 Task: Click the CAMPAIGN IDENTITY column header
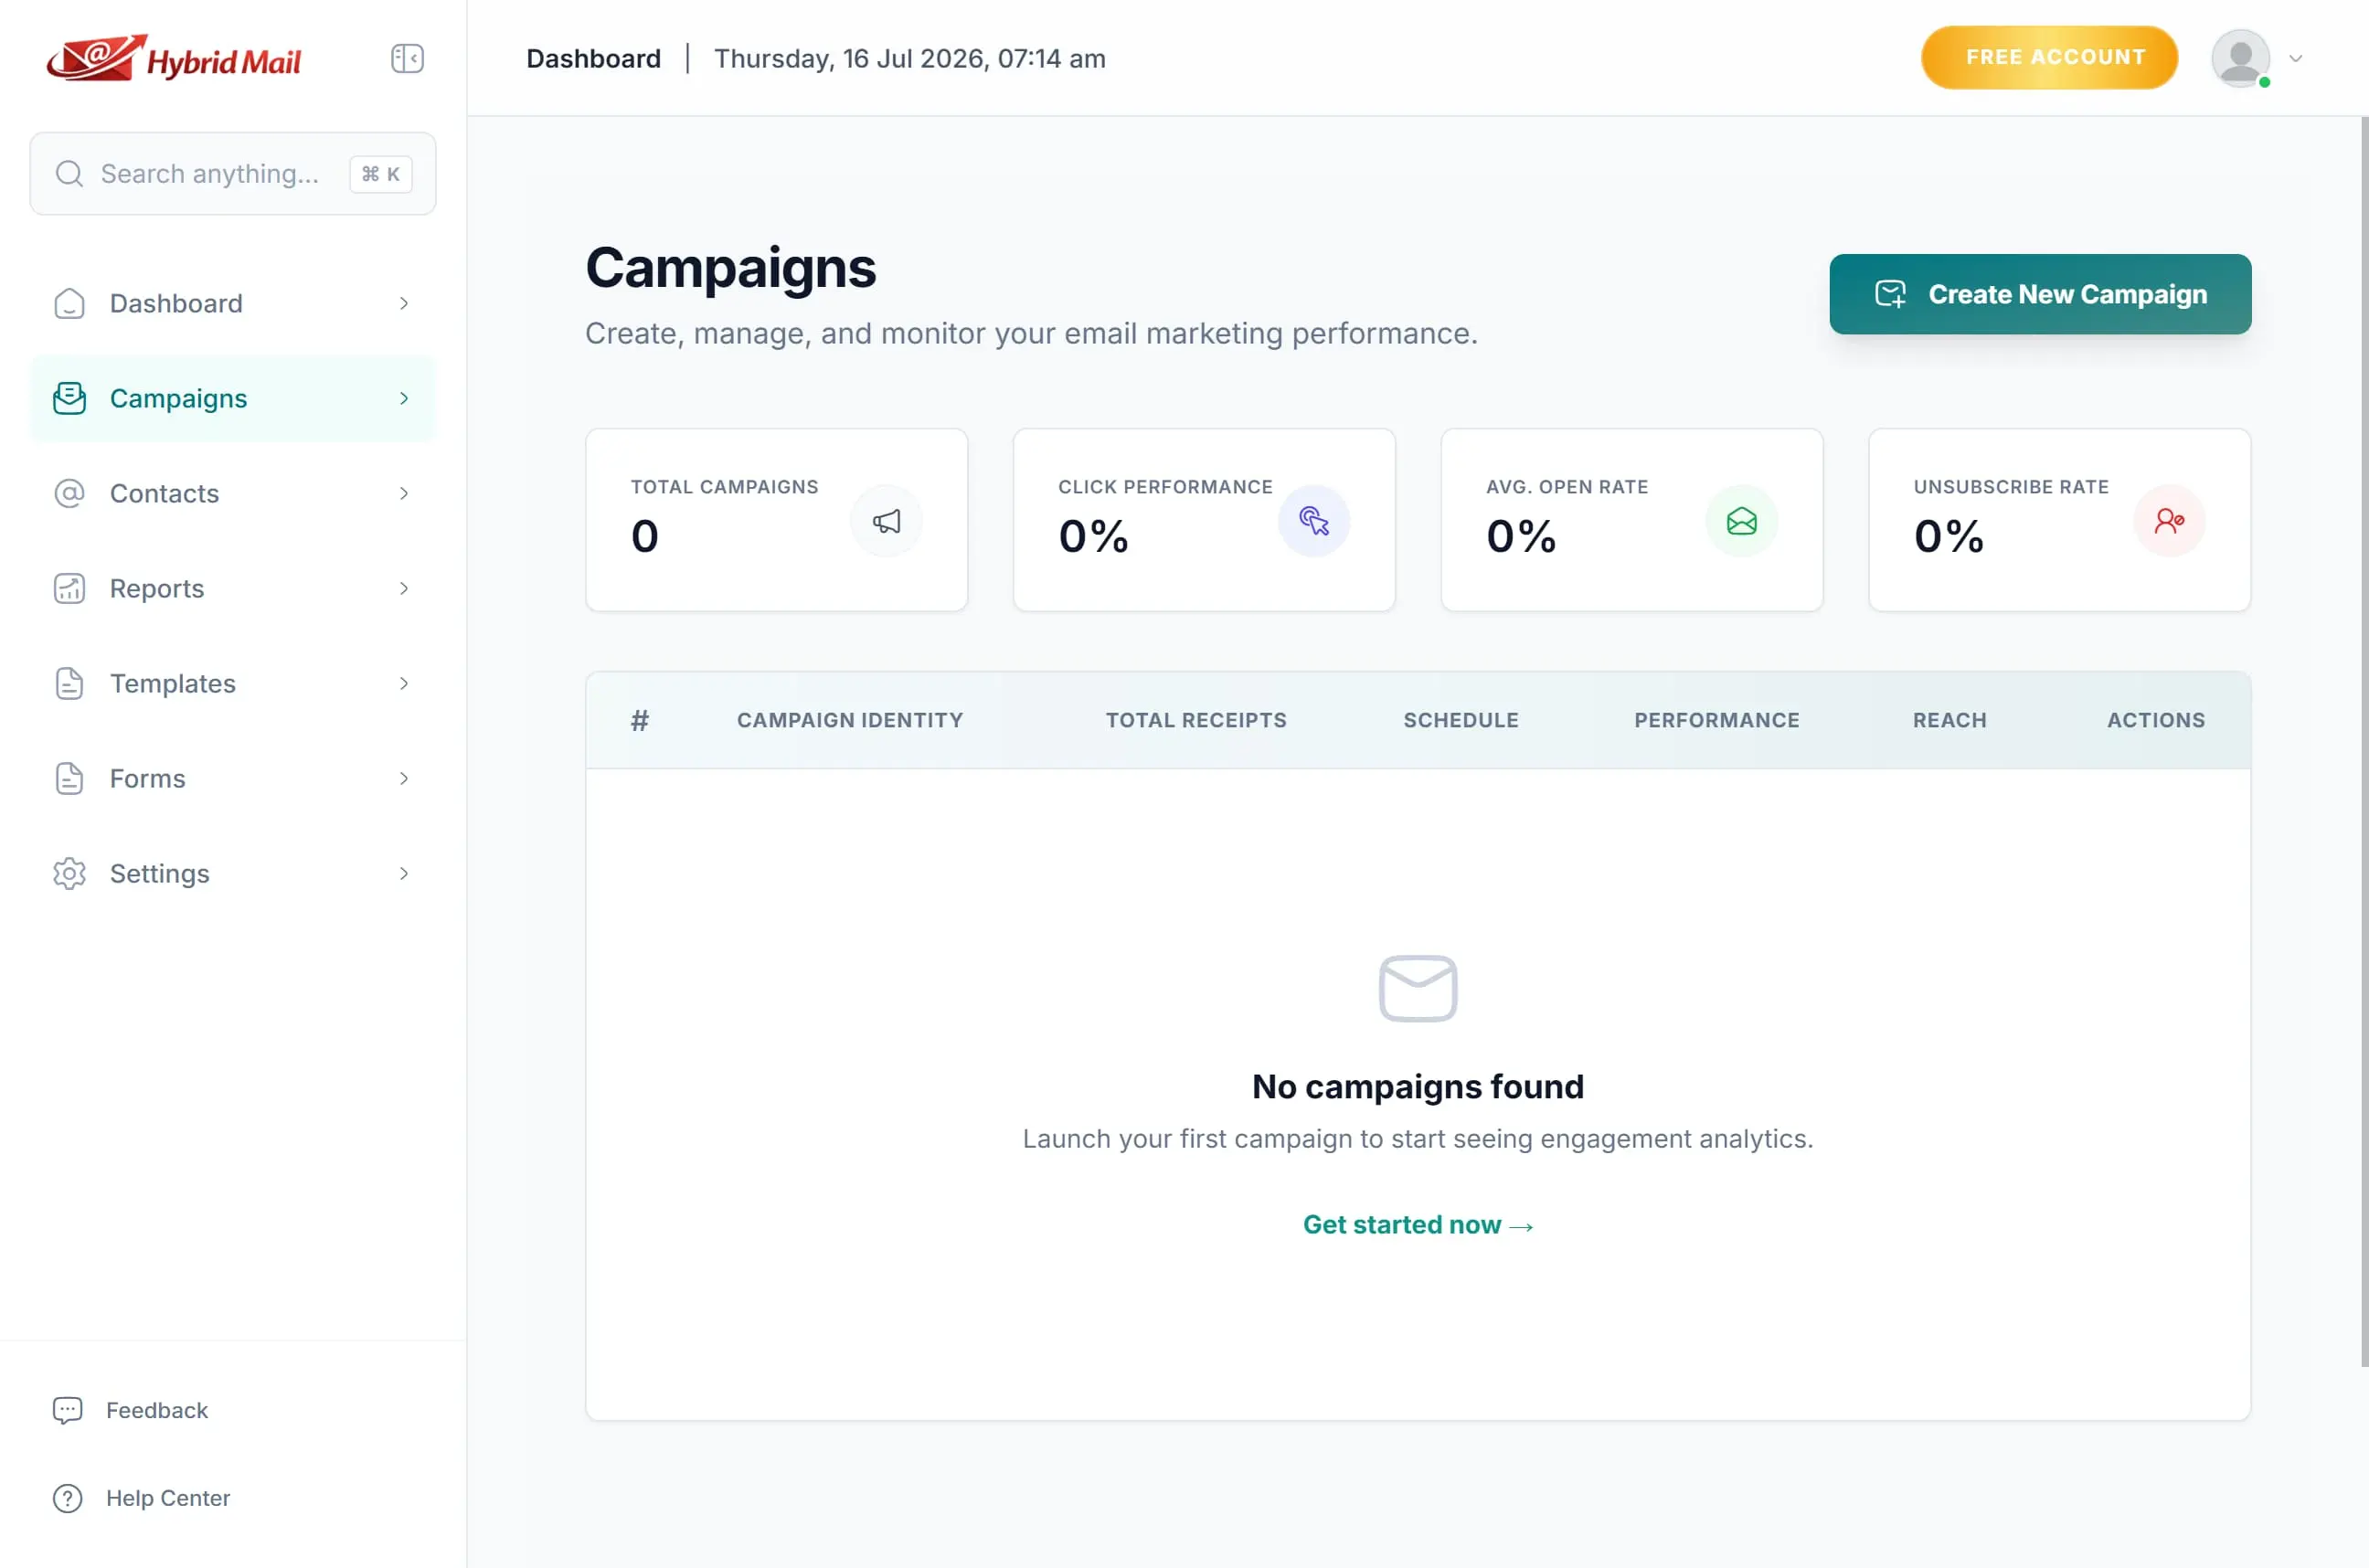[850, 720]
